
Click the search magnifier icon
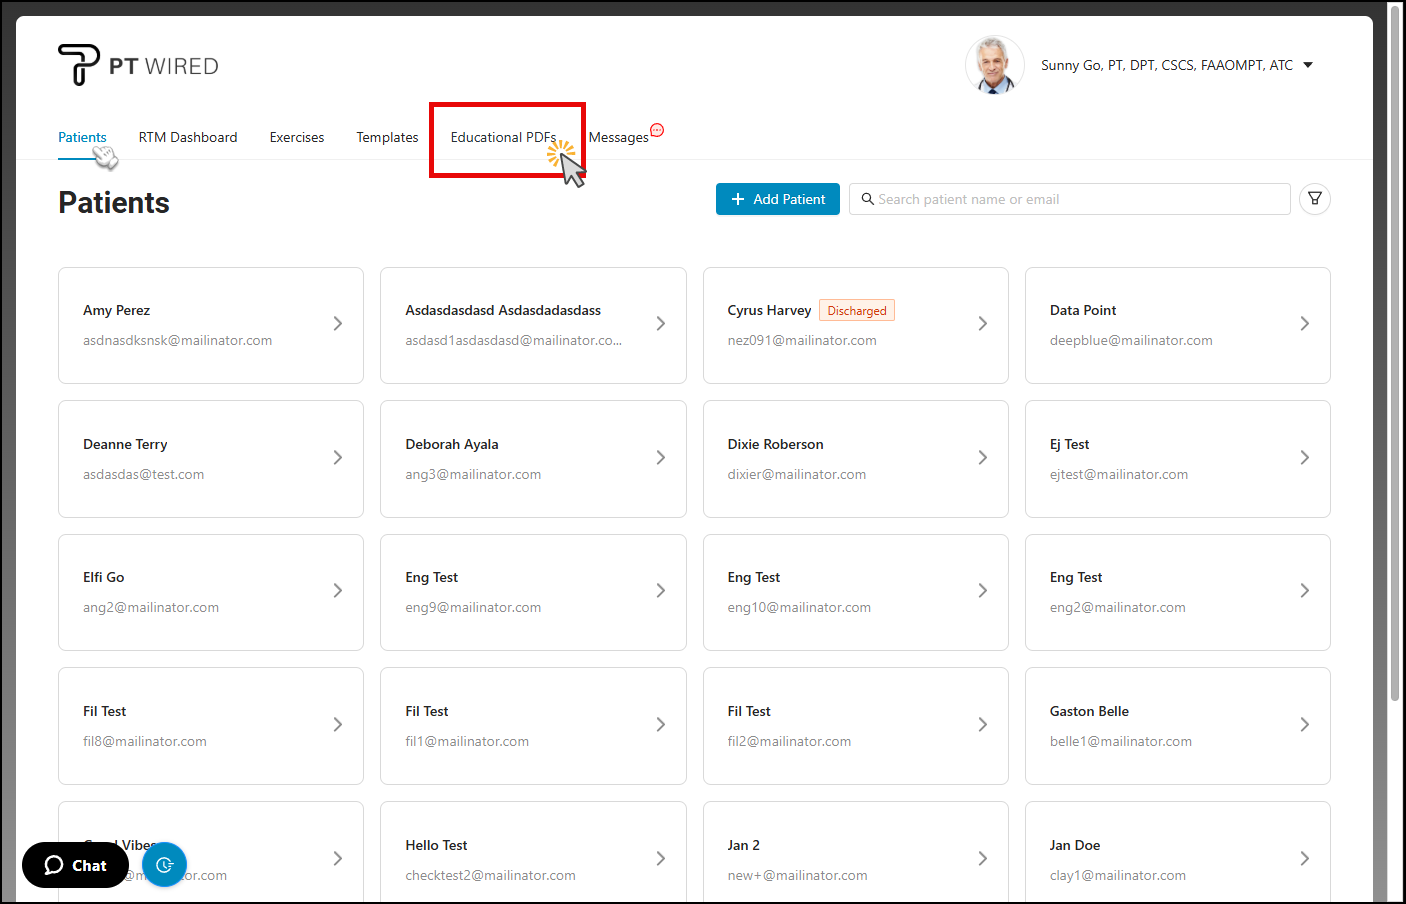pos(867,199)
